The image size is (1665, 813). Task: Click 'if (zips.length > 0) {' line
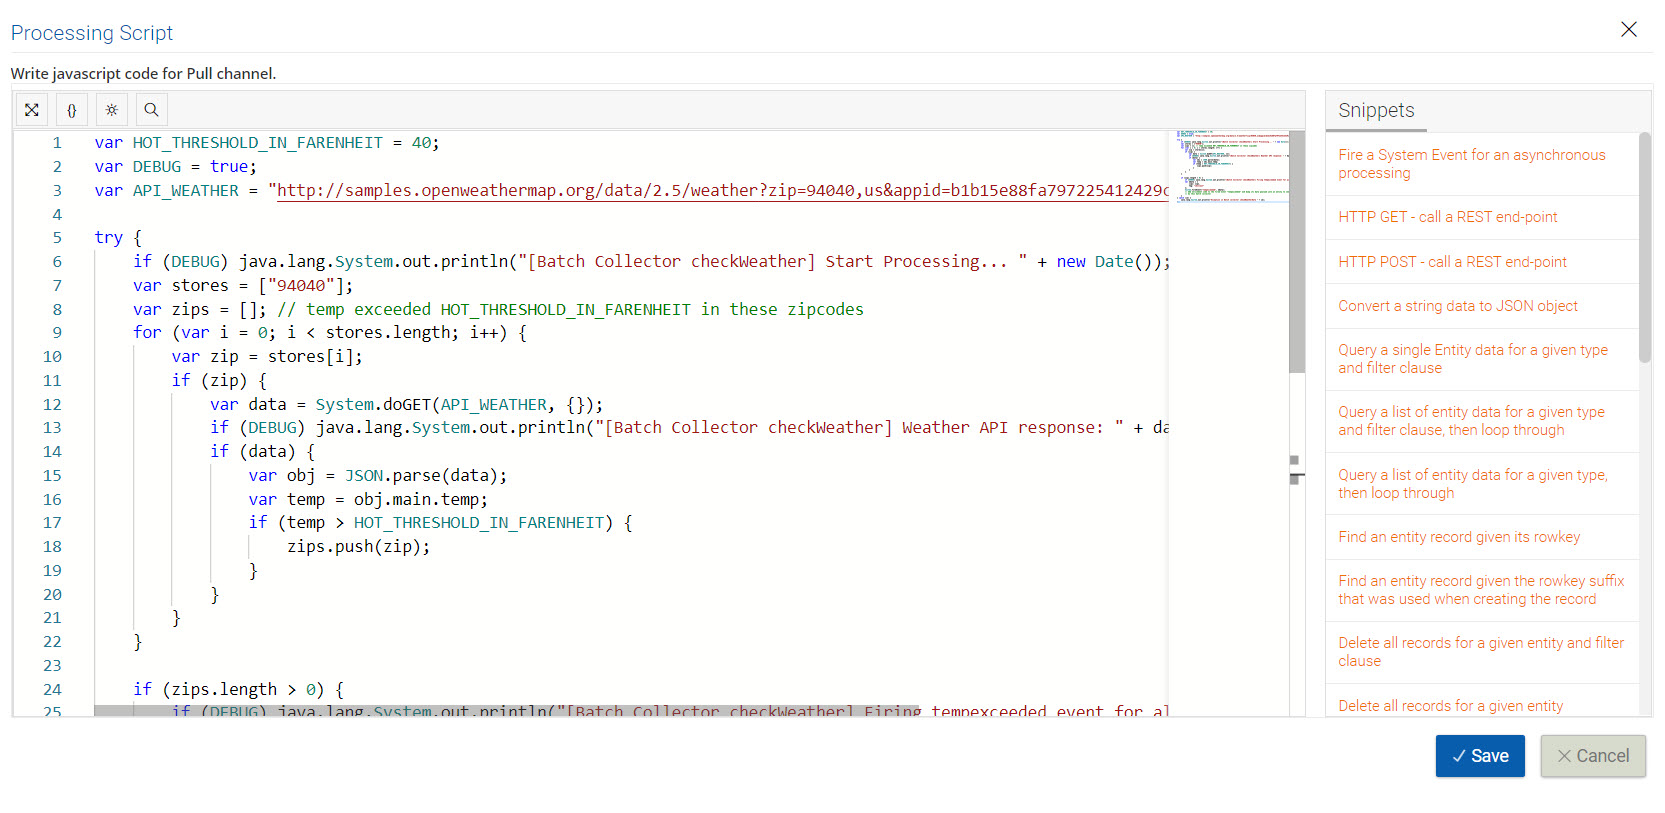point(239,690)
